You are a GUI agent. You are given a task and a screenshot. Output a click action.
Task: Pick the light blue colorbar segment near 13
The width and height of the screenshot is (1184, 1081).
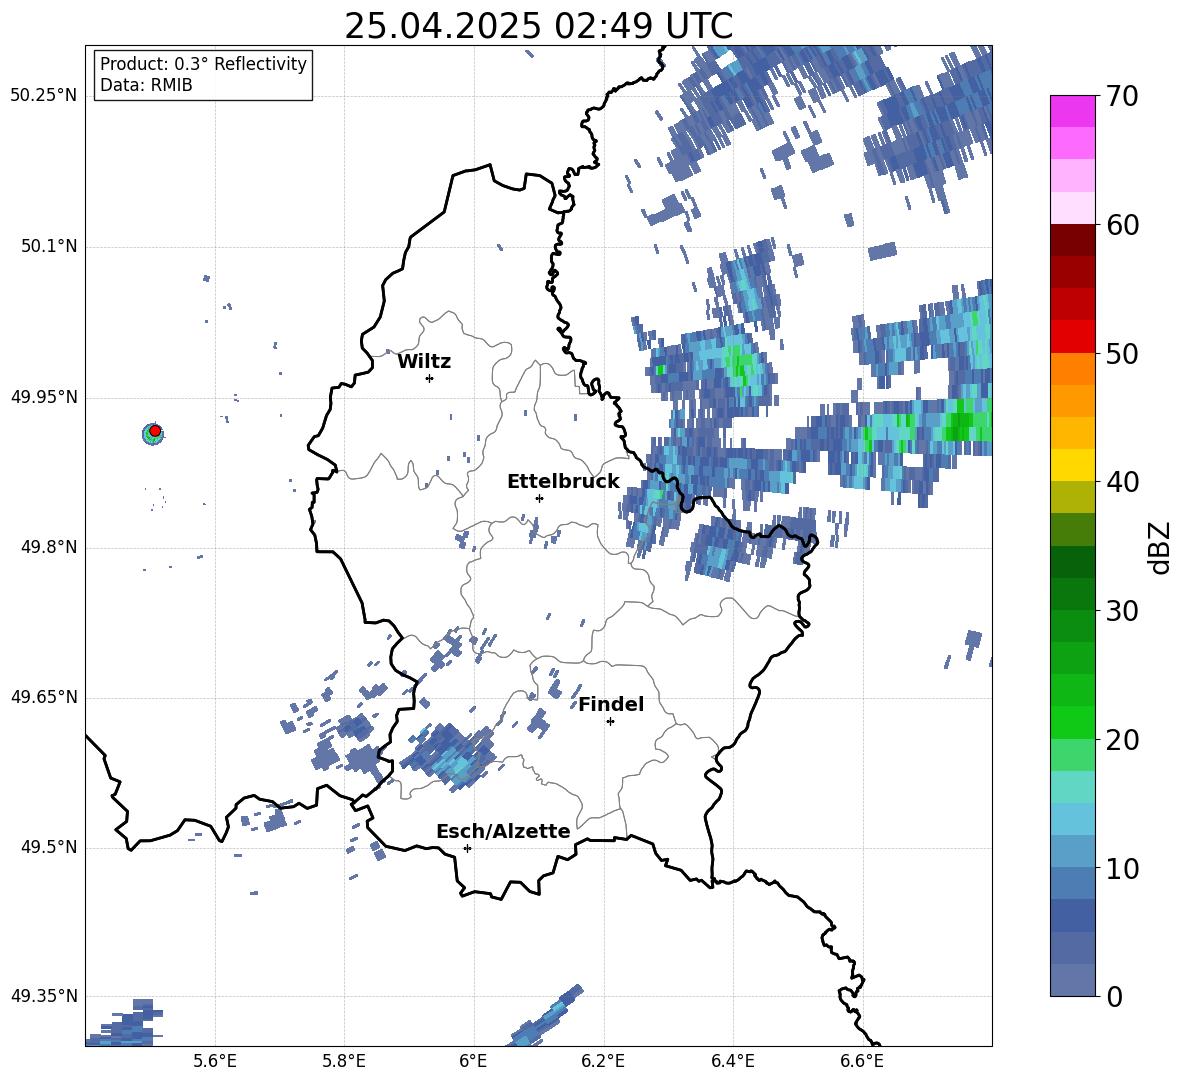click(x=1072, y=819)
